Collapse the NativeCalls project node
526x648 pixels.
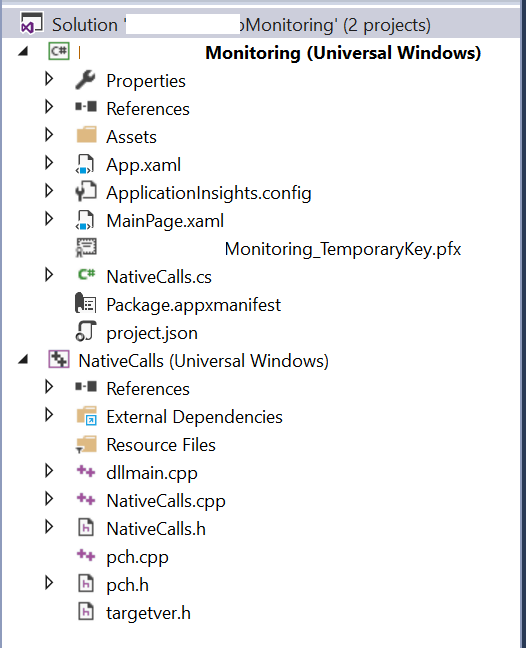24,360
